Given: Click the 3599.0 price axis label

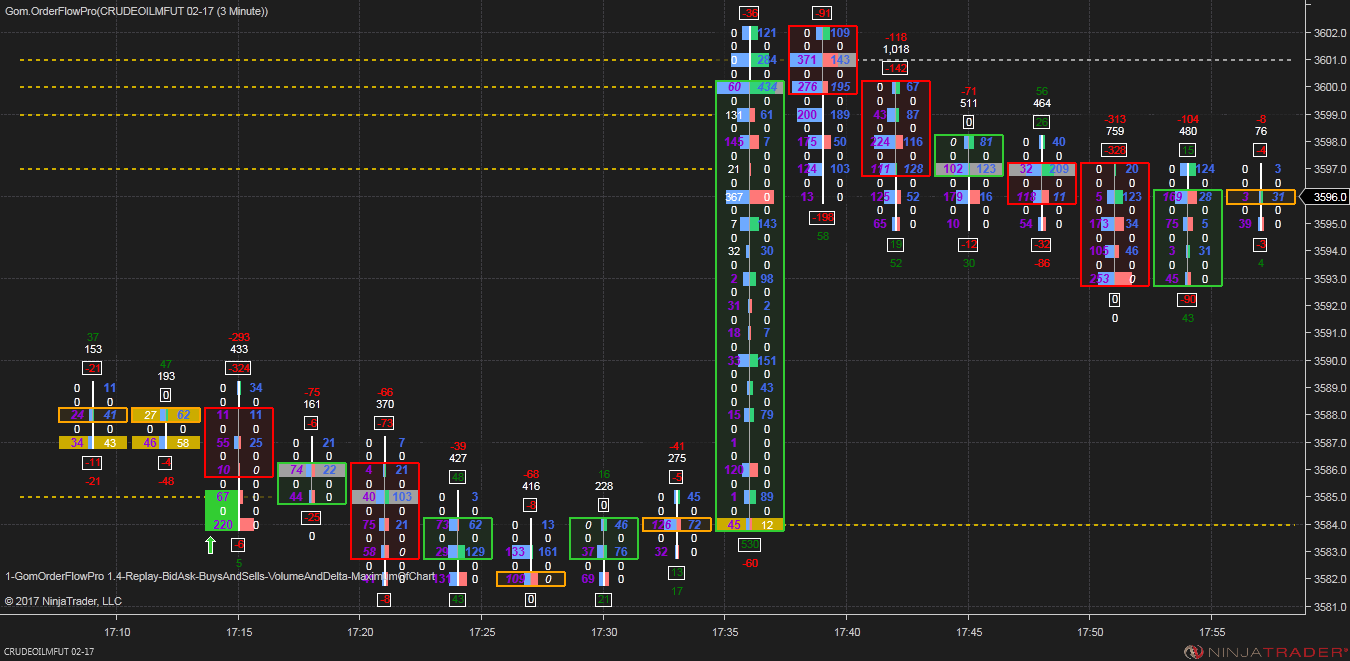Looking at the screenshot, I should pyautogui.click(x=1330, y=115).
